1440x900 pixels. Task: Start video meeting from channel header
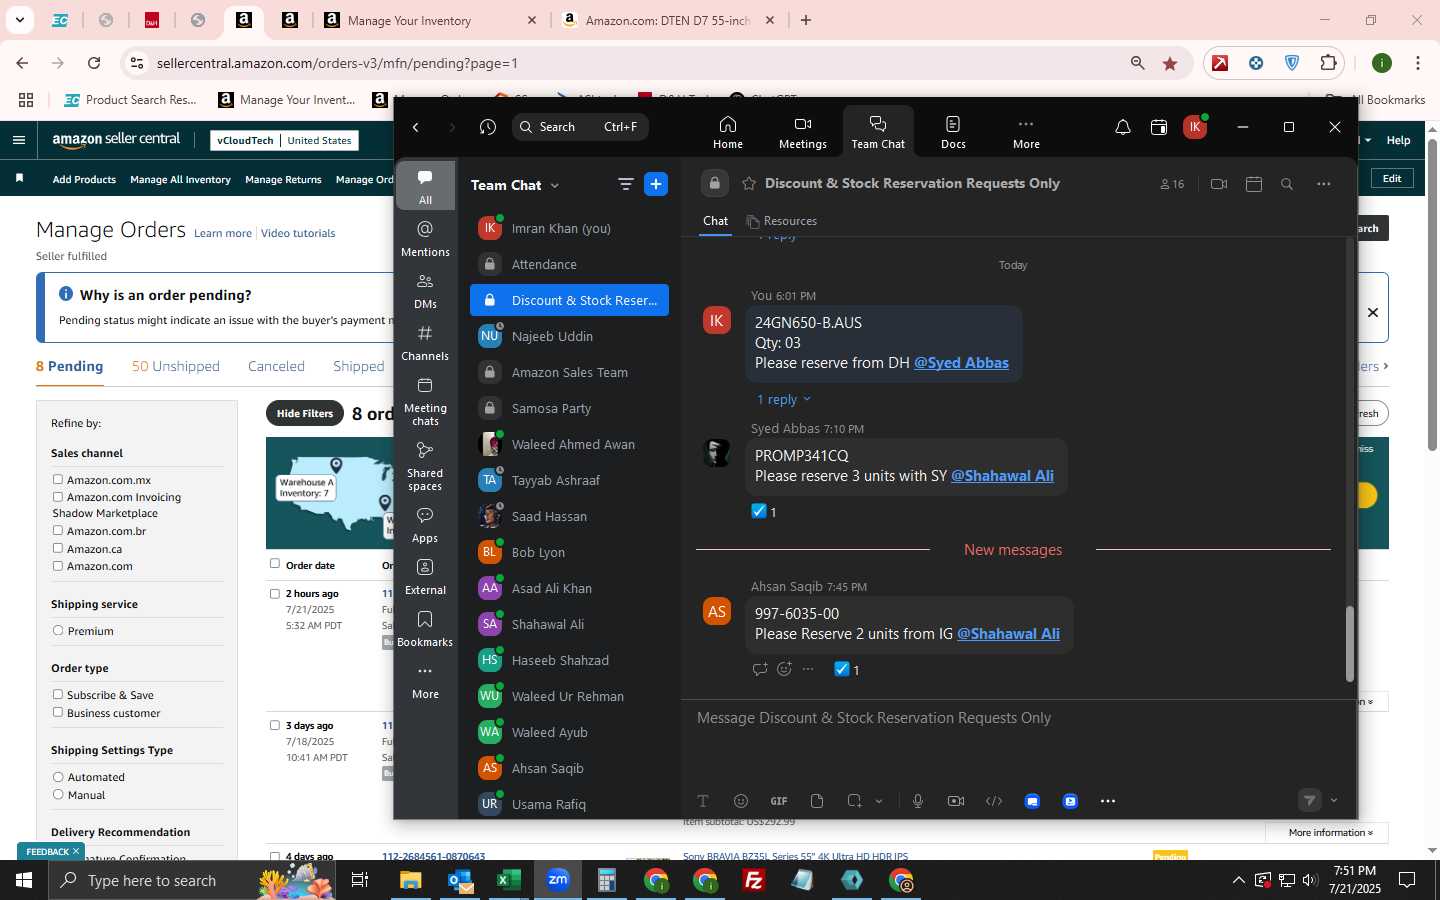click(x=1218, y=184)
